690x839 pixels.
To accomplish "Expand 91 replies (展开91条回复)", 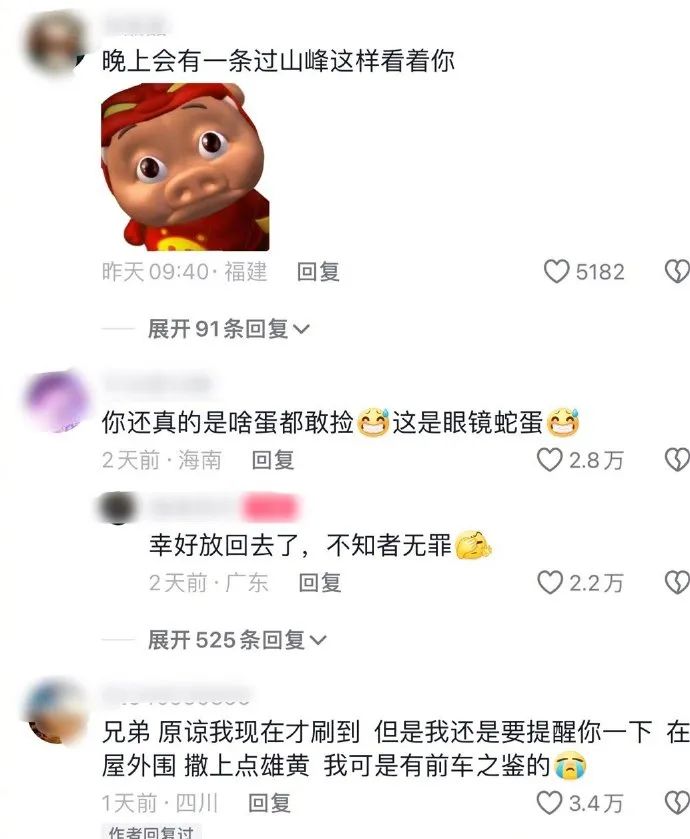I will (228, 329).
